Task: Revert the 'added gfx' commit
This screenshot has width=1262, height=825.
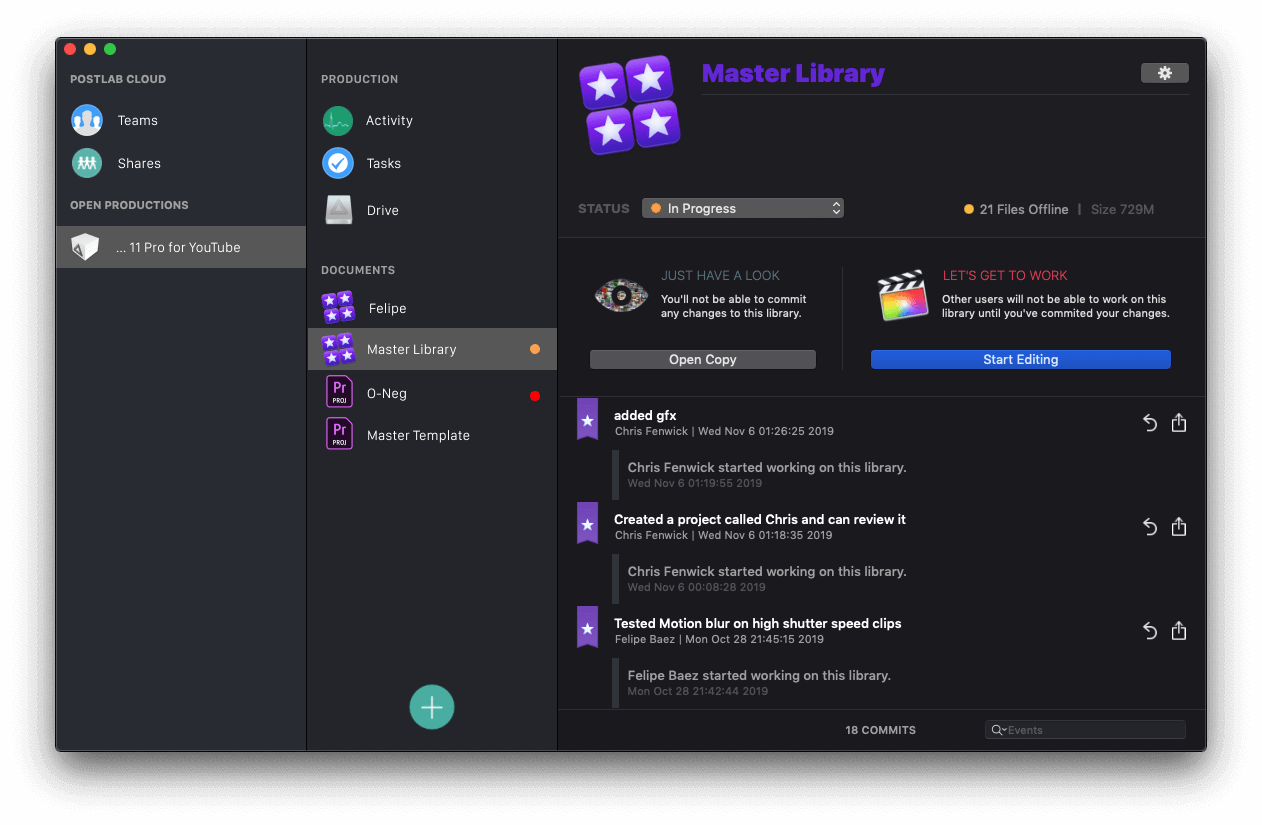Action: (1150, 423)
